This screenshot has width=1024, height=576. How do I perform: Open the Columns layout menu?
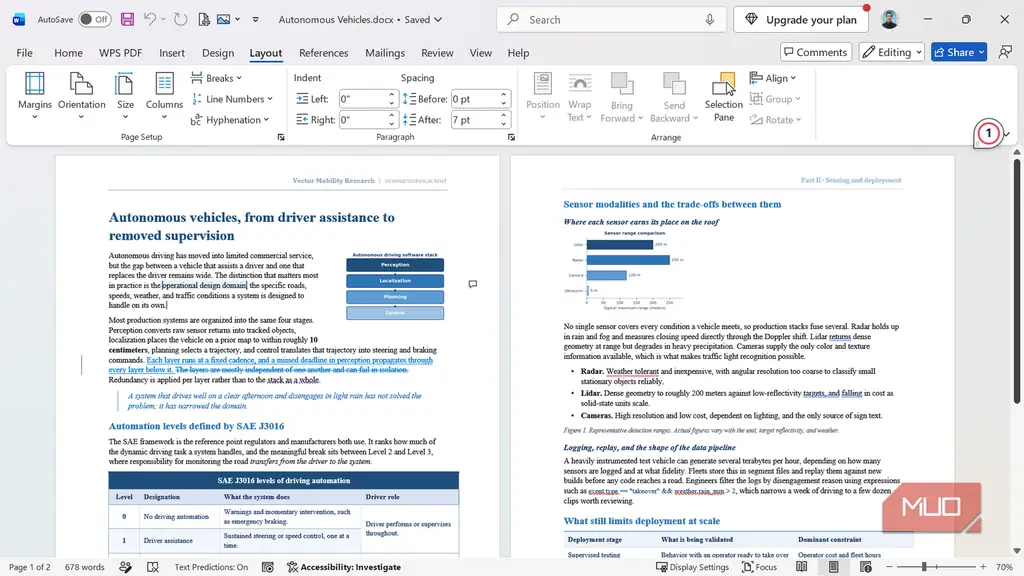164,96
